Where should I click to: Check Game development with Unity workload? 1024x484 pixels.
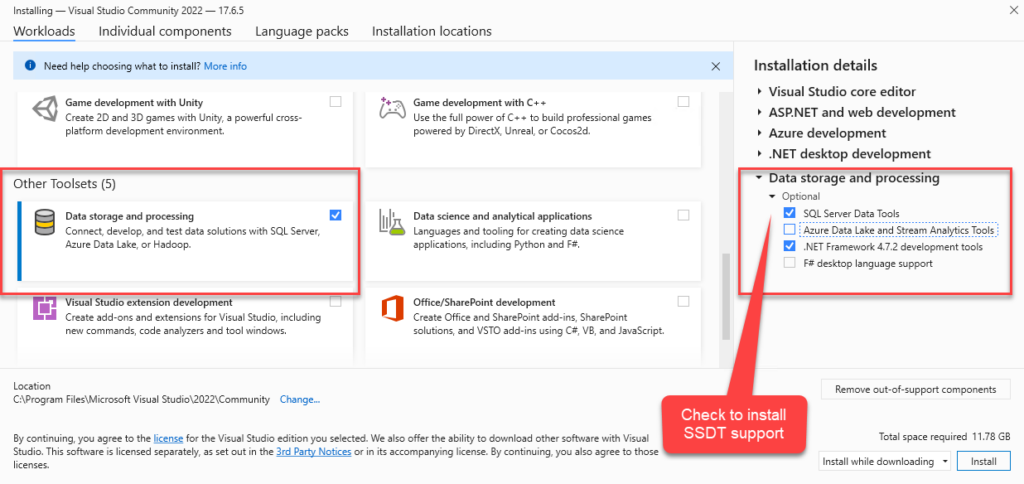click(335, 102)
